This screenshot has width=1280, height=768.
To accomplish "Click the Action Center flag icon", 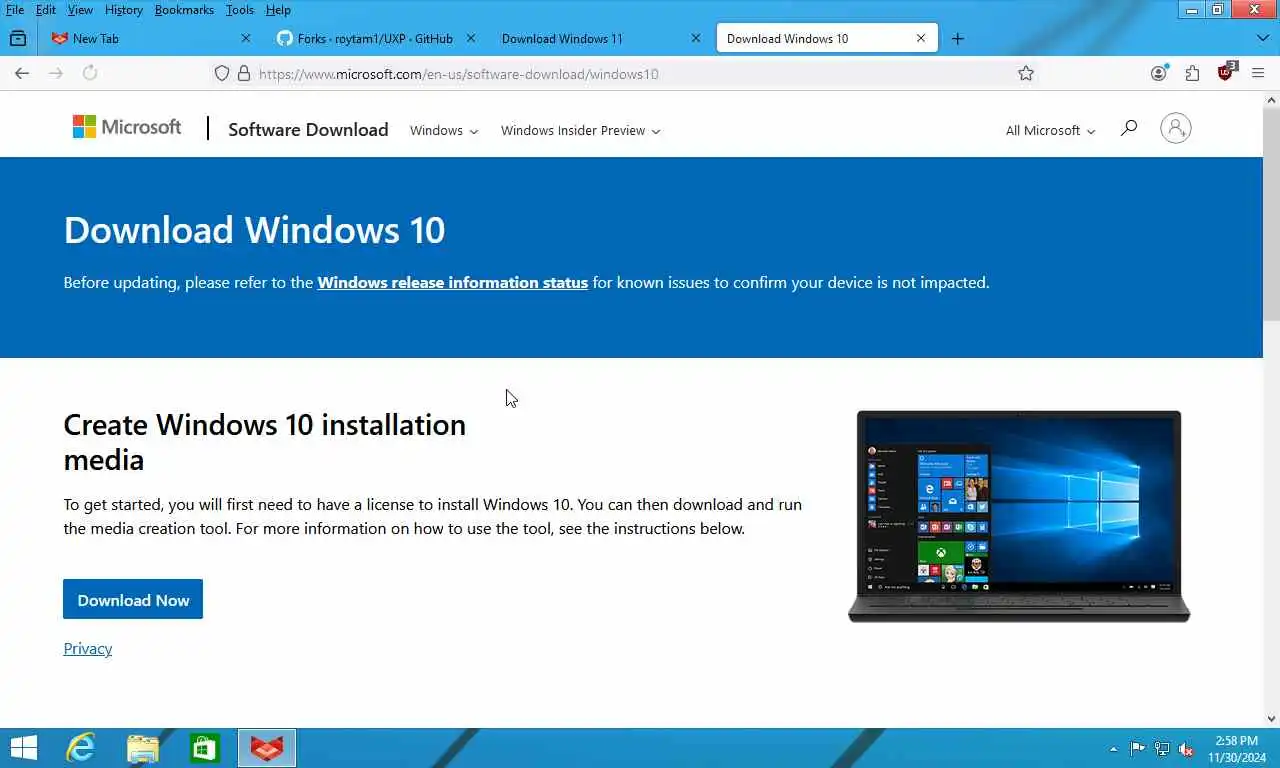I will (1138, 748).
